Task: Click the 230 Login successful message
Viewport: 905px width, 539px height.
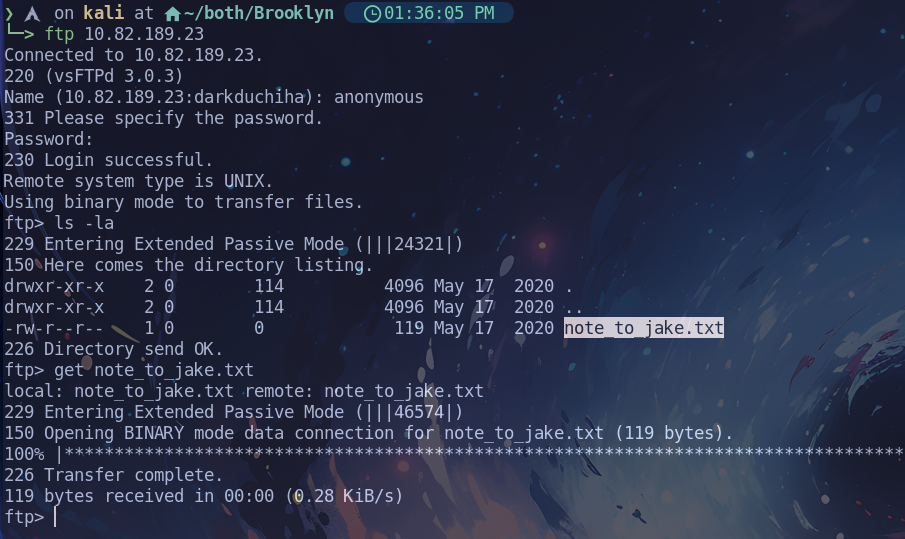Action: click(108, 160)
